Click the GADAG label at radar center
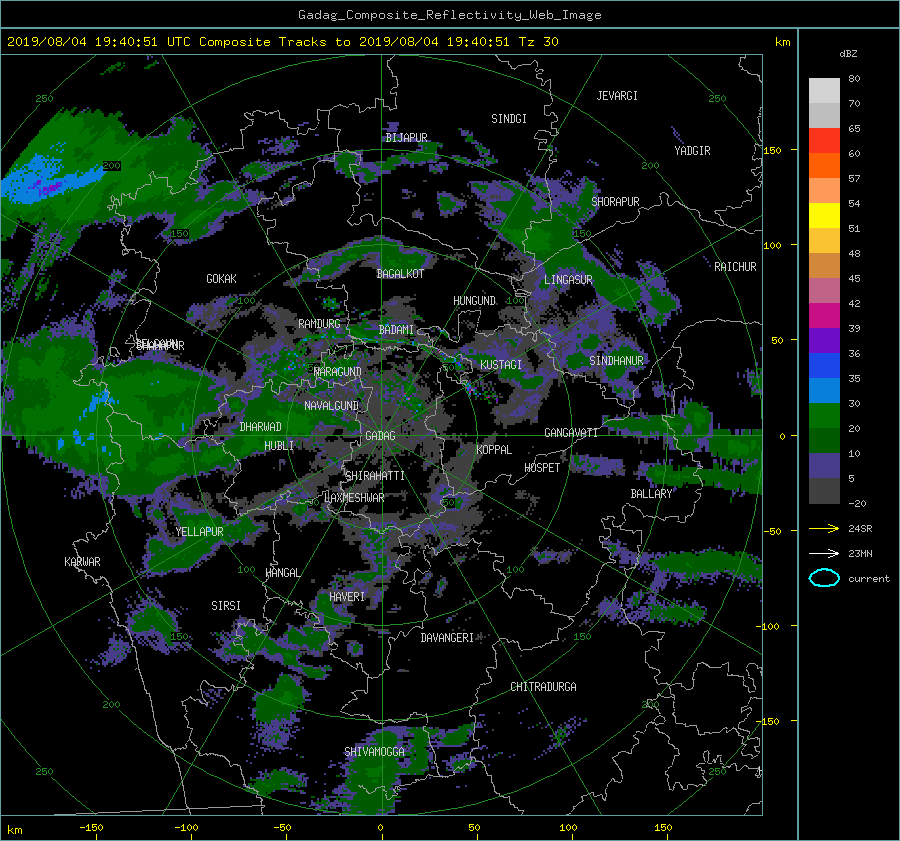 (x=380, y=436)
